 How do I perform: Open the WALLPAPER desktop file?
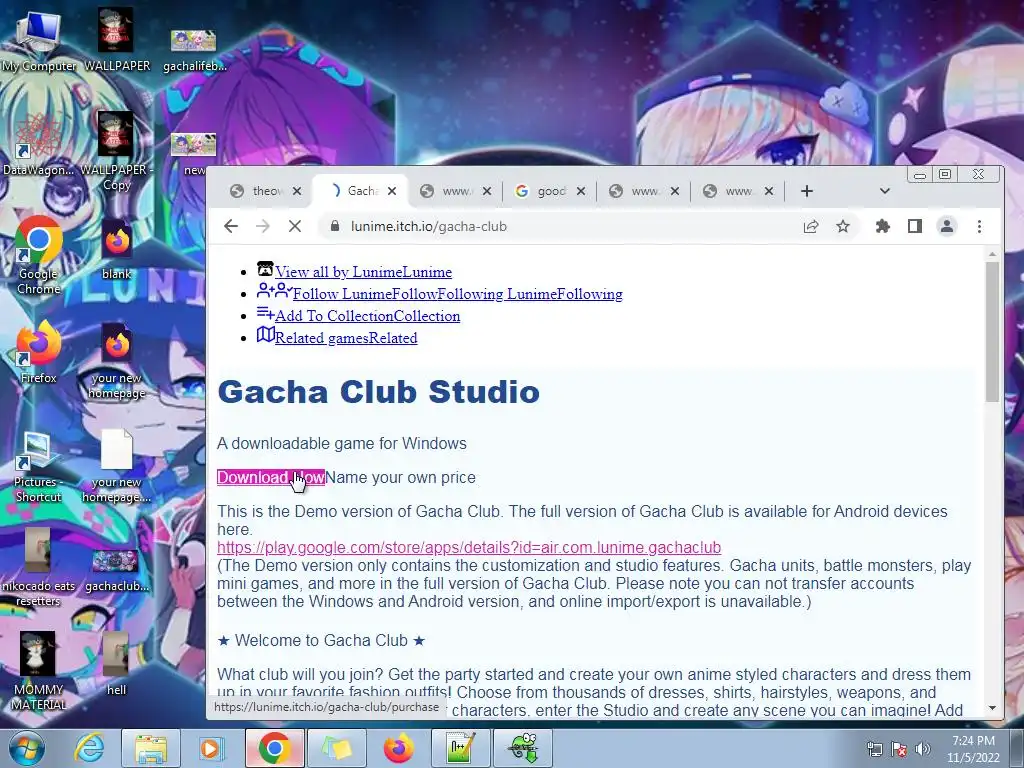click(x=116, y=40)
